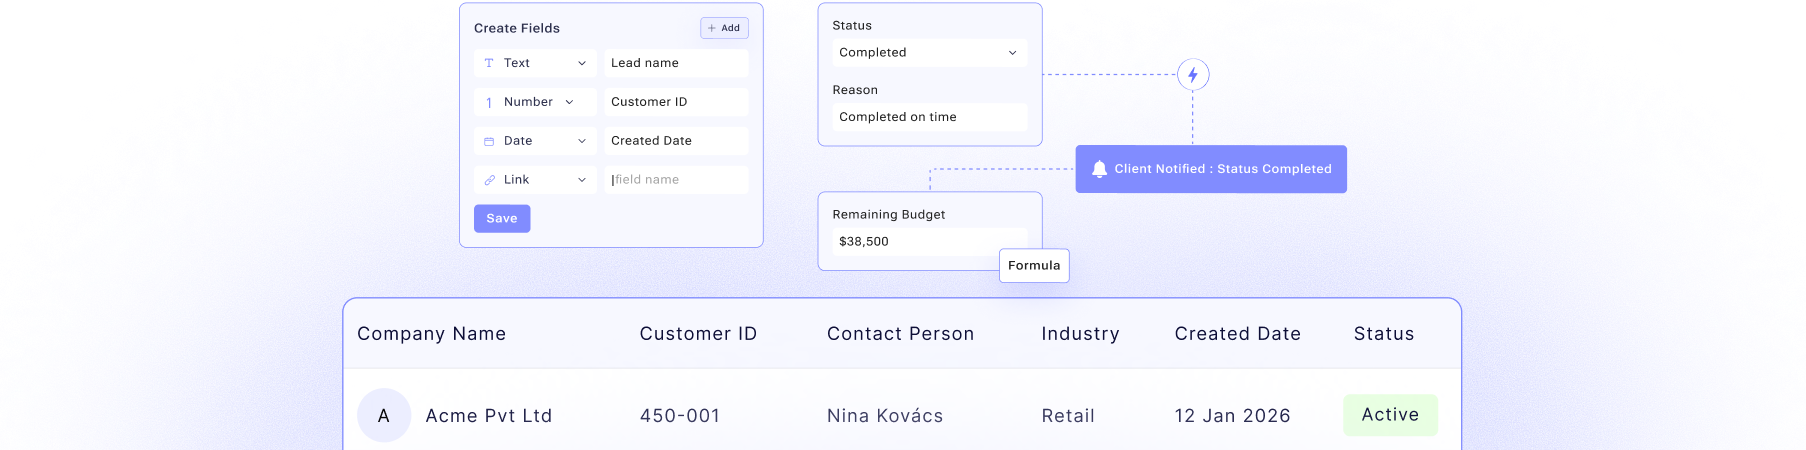Viewport: 1806px width, 450px height.
Task: Click the Created Date column header
Action: point(1237,334)
